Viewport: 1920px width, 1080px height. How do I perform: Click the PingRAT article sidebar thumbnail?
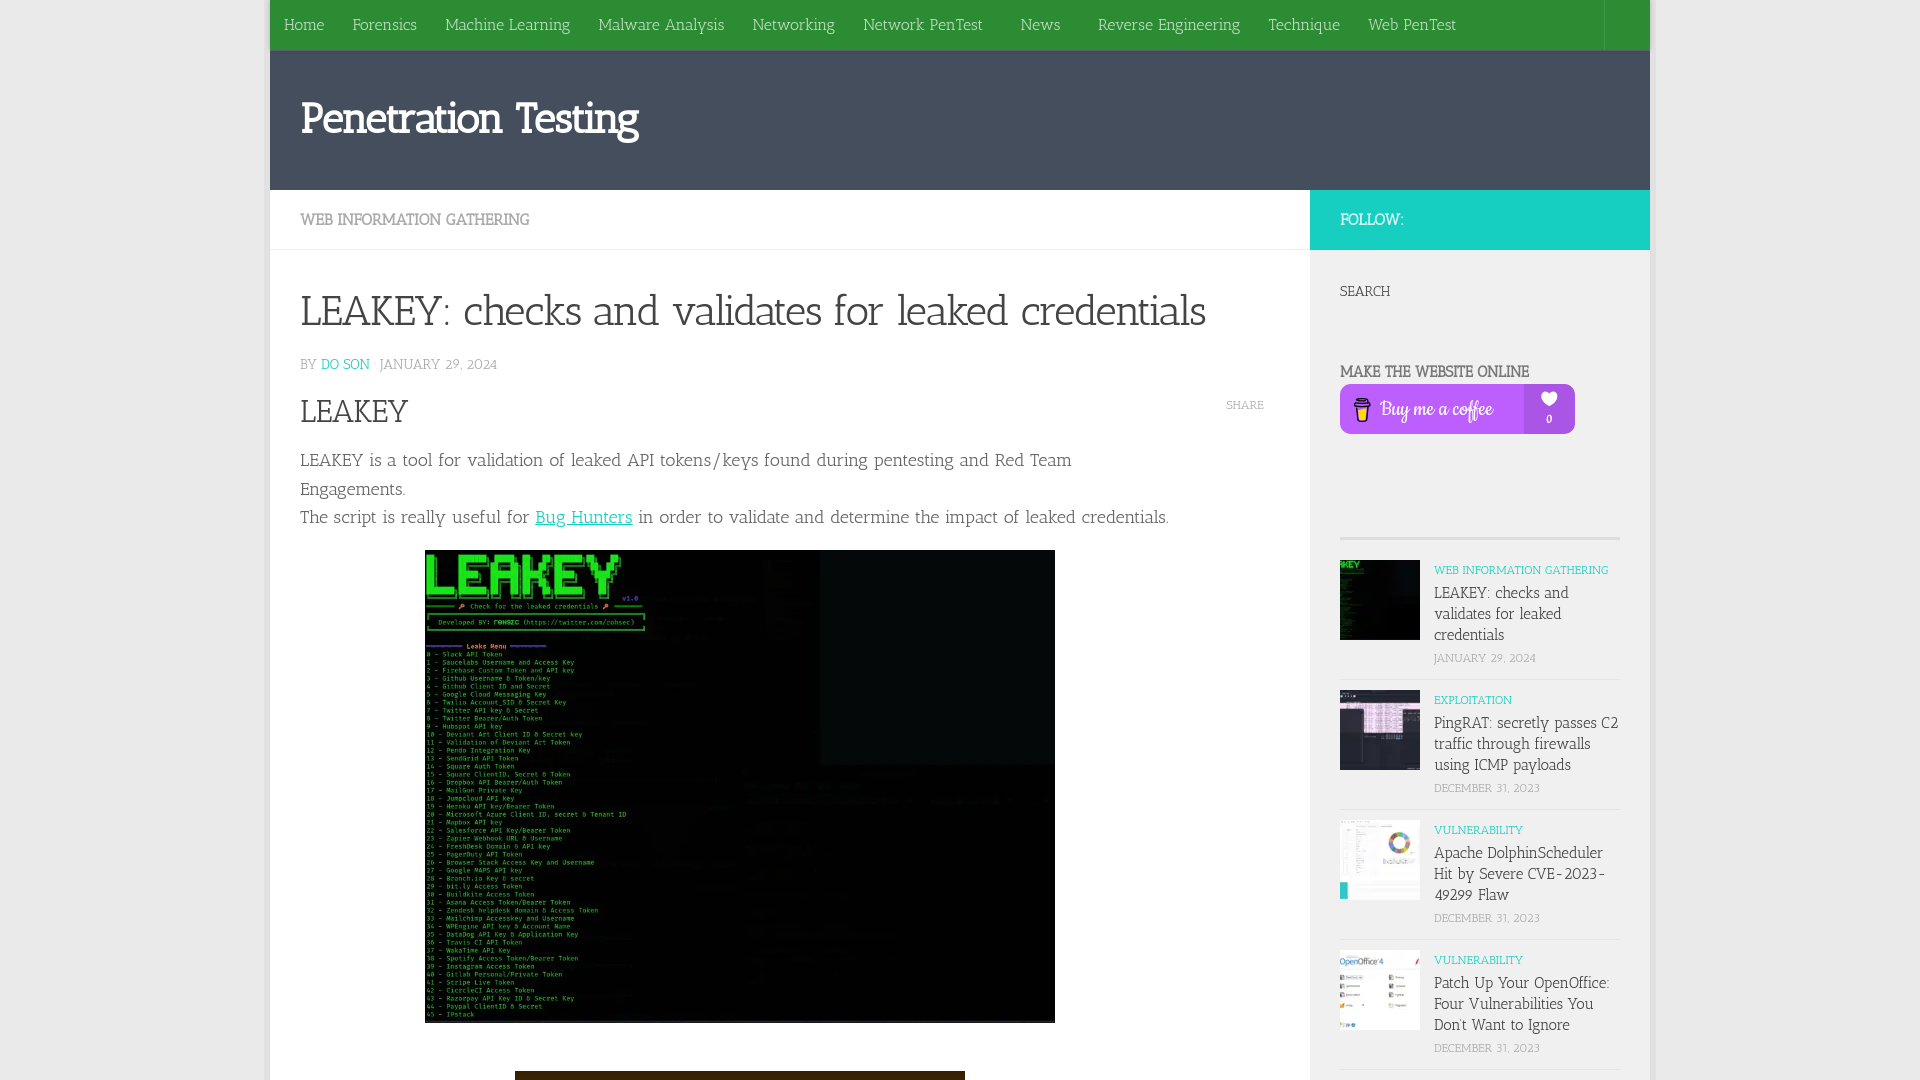pos(1379,729)
